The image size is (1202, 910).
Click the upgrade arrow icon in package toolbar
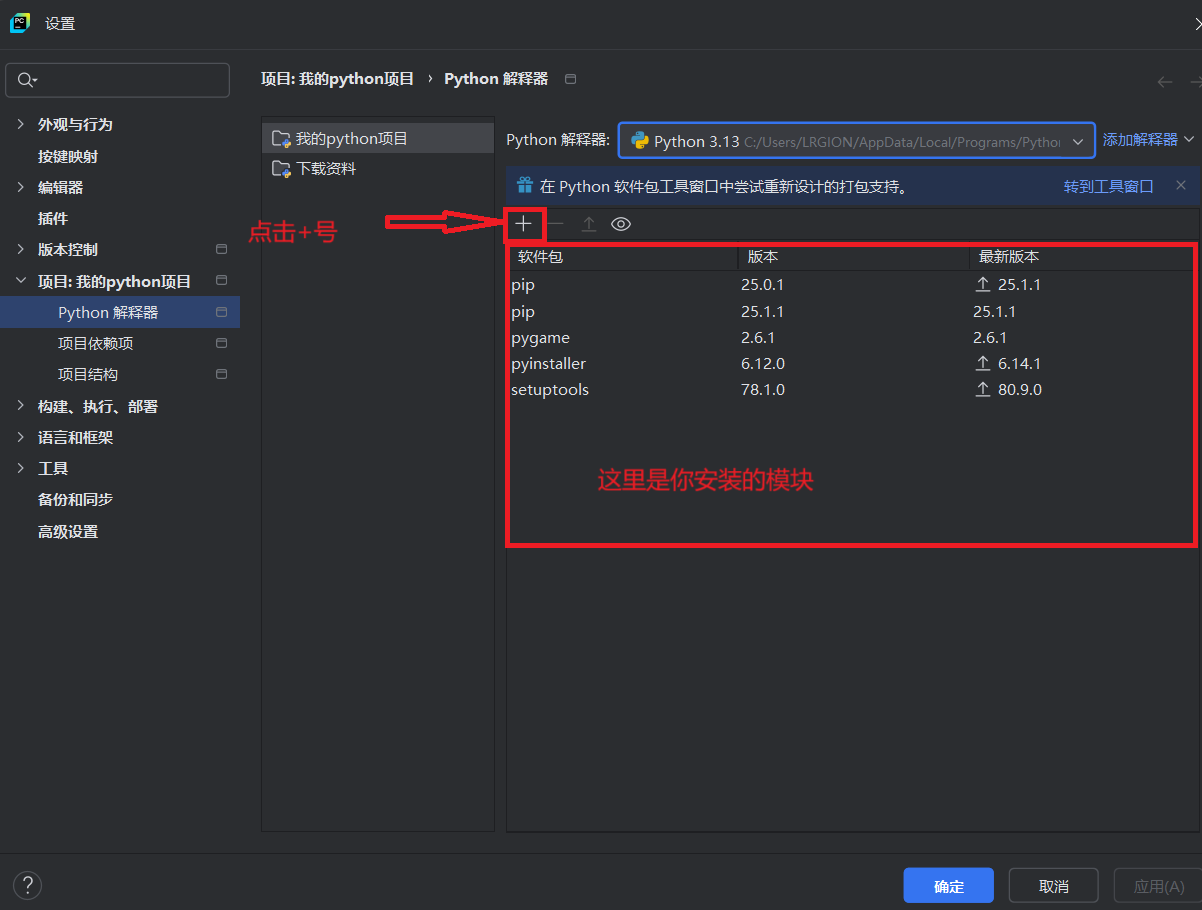(589, 224)
